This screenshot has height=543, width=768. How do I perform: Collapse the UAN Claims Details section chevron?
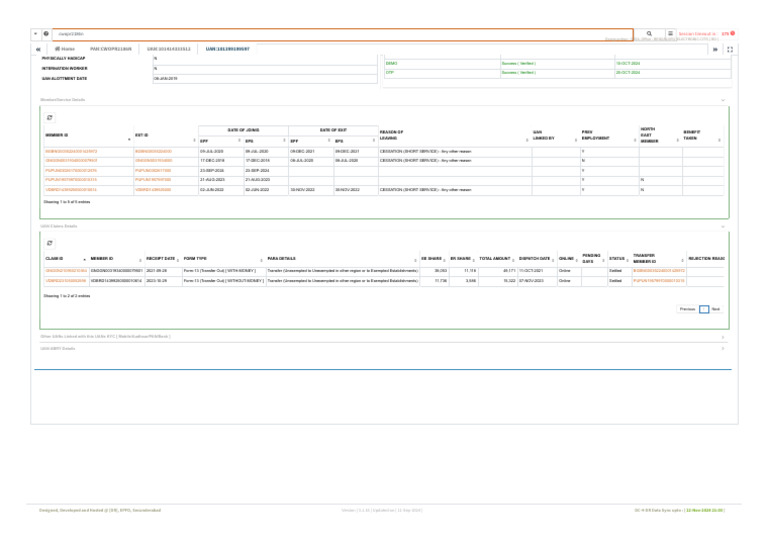(723, 227)
